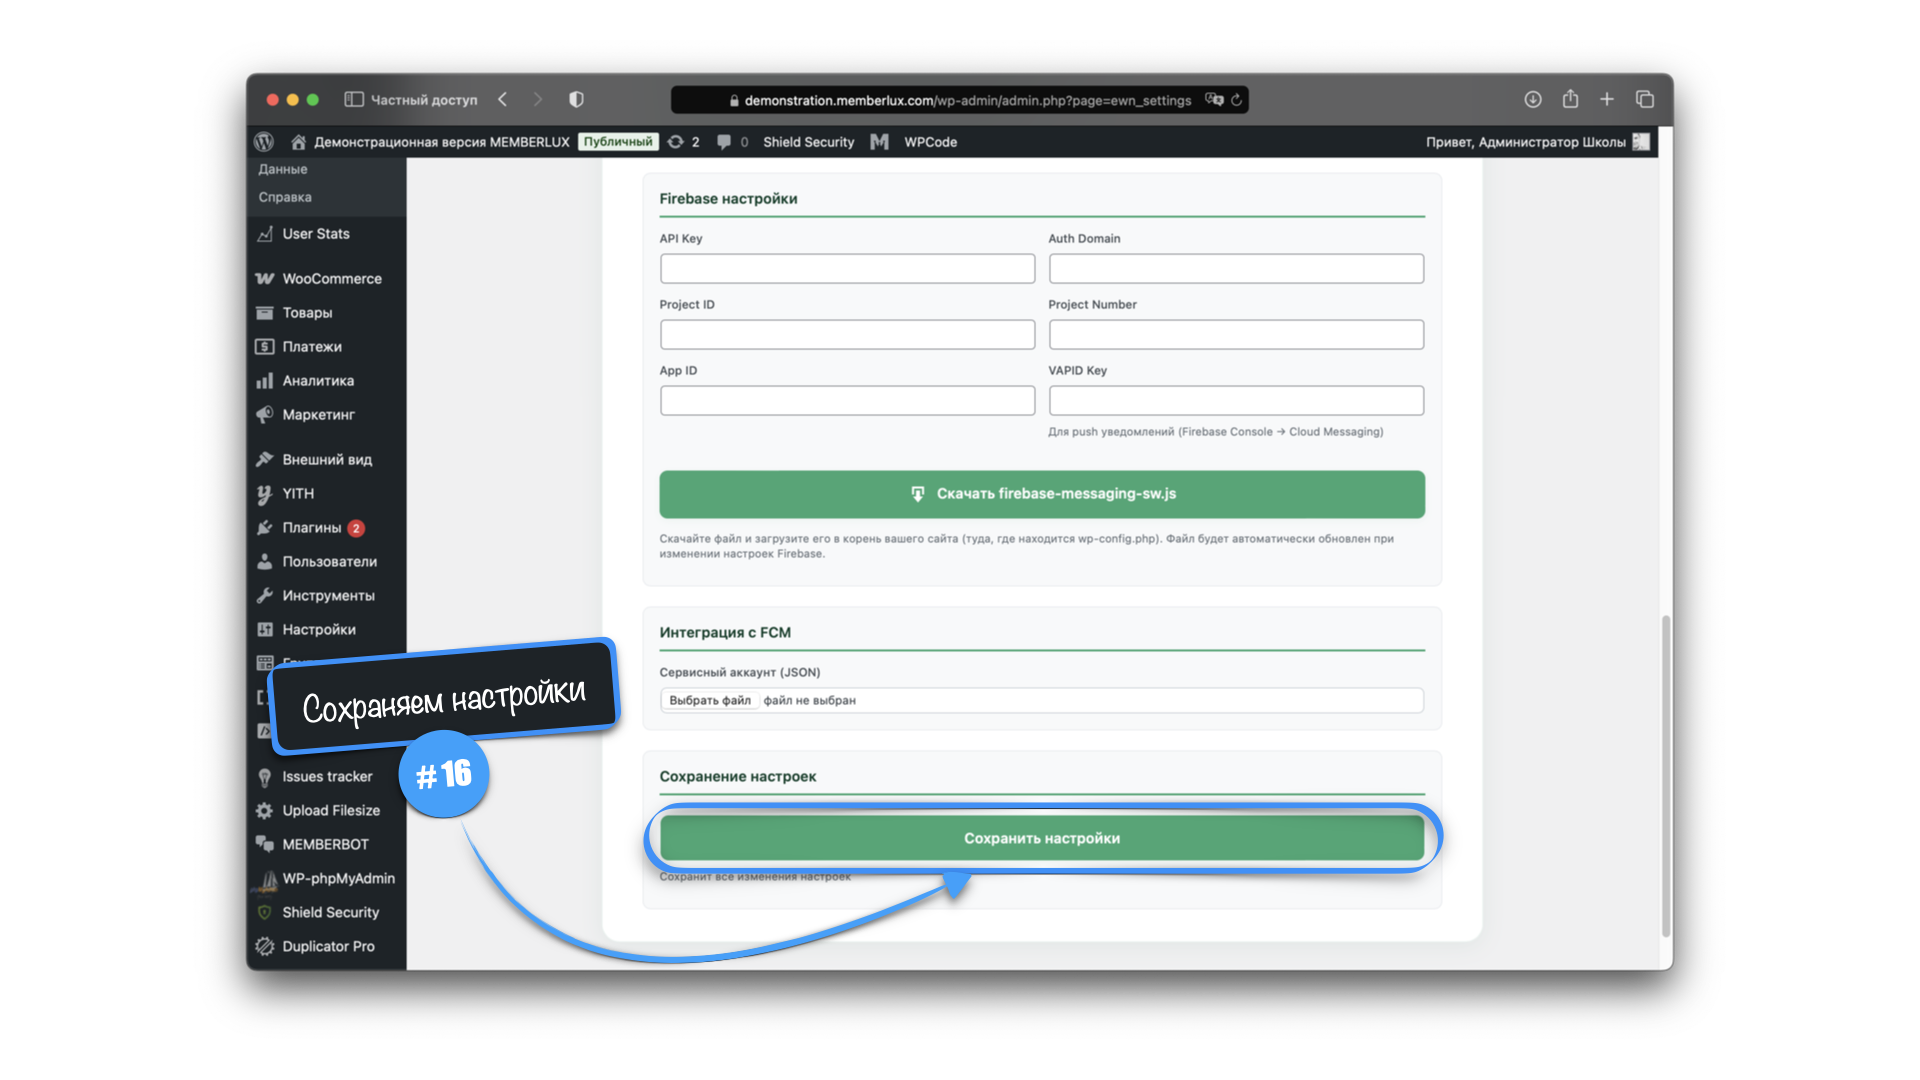This screenshot has height=1080, width=1920.
Task: Open WooCommerce menu in sidebar
Action: click(331, 279)
